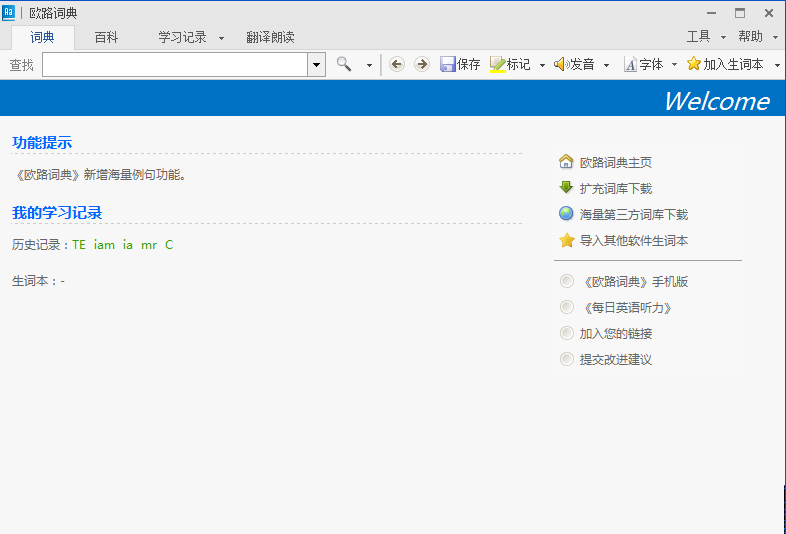Click the 发音 speaker icon
The width and height of the screenshot is (786, 534).
tap(561, 64)
